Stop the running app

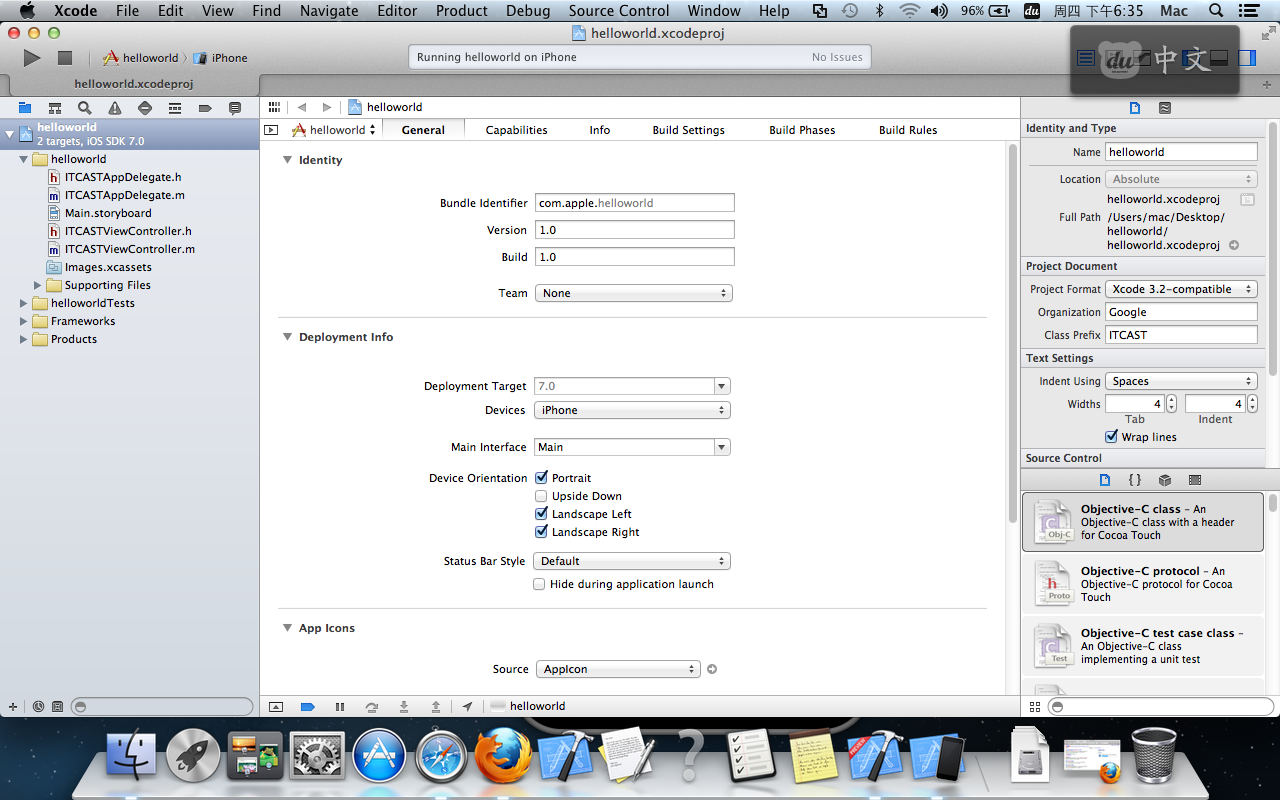[x=65, y=58]
